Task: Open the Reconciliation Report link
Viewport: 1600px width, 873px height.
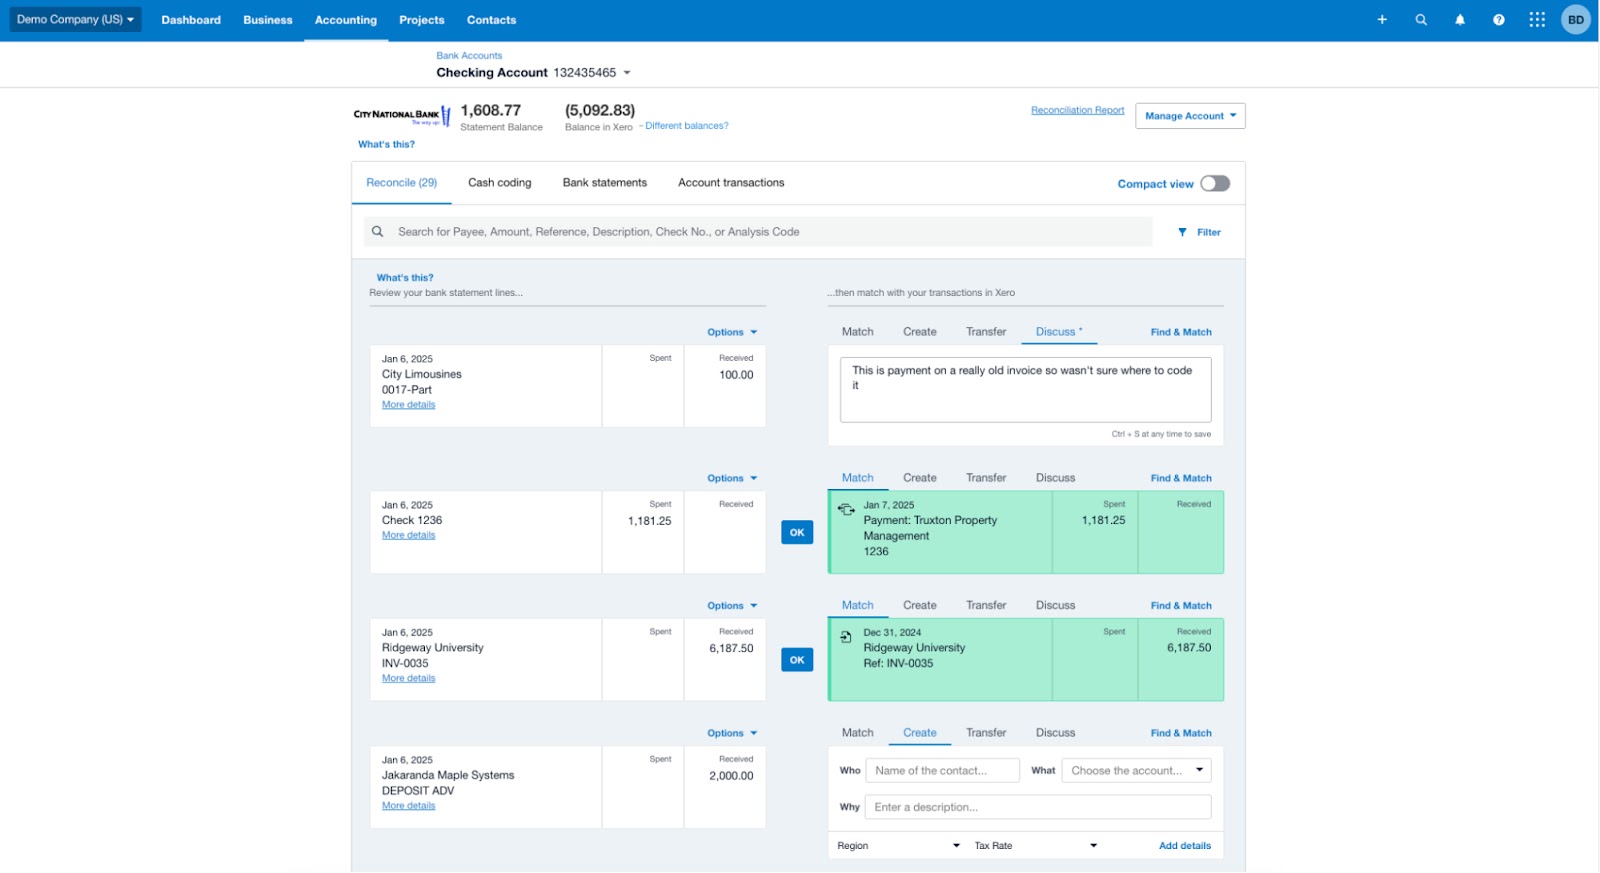Action: (1078, 111)
